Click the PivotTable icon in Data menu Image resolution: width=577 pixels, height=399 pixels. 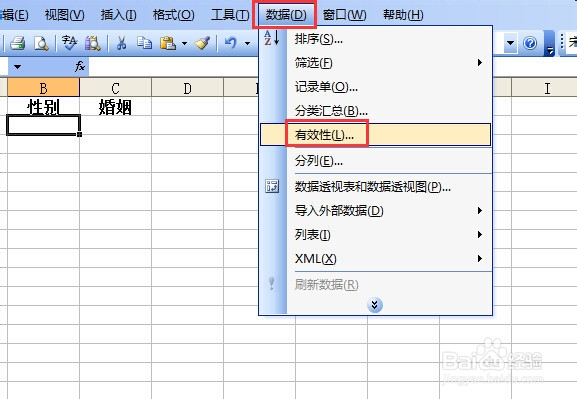pos(272,186)
